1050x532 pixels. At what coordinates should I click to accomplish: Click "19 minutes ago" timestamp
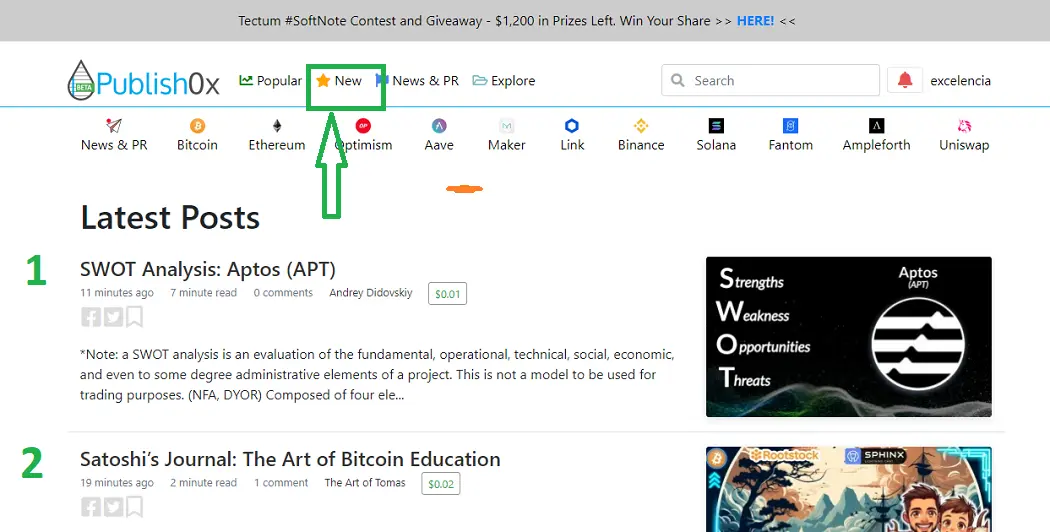(x=117, y=482)
